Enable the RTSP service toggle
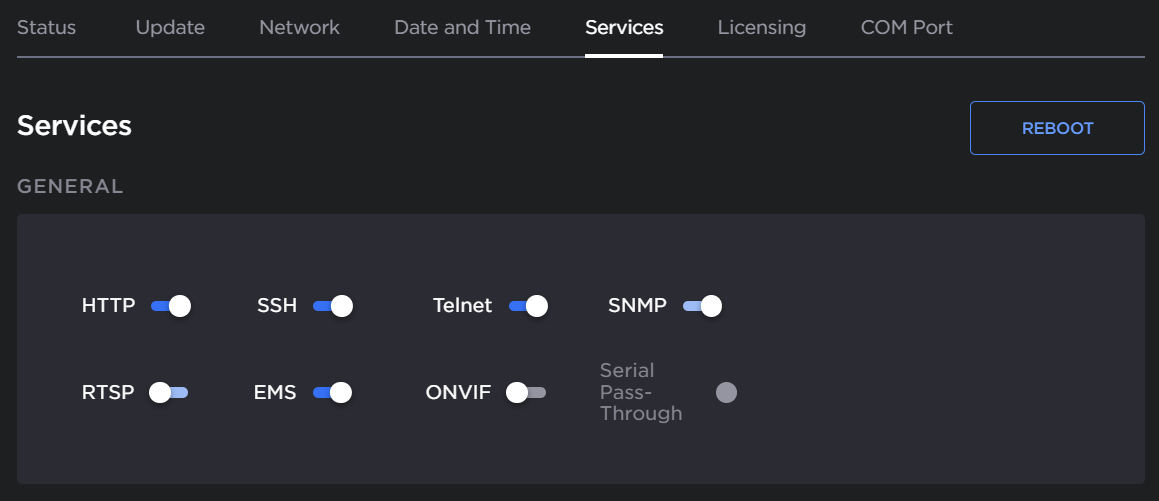This screenshot has width=1159, height=501. (169, 393)
